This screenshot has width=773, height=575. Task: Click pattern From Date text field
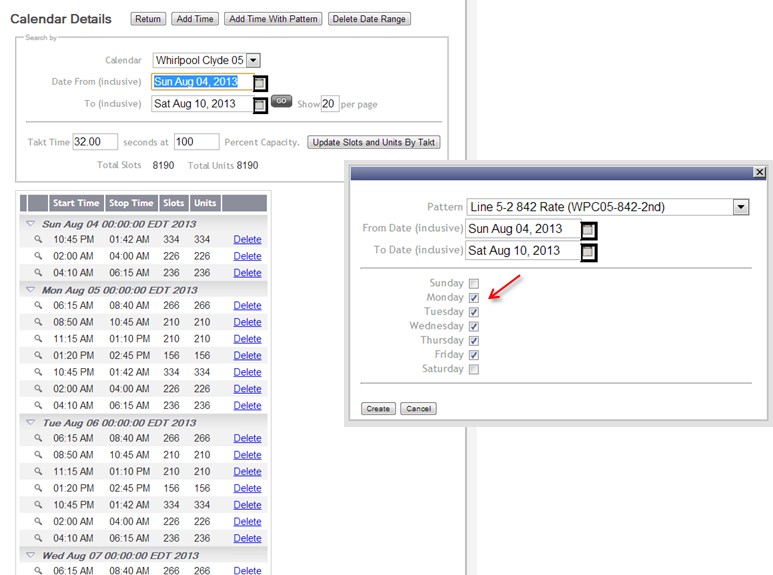click(523, 229)
